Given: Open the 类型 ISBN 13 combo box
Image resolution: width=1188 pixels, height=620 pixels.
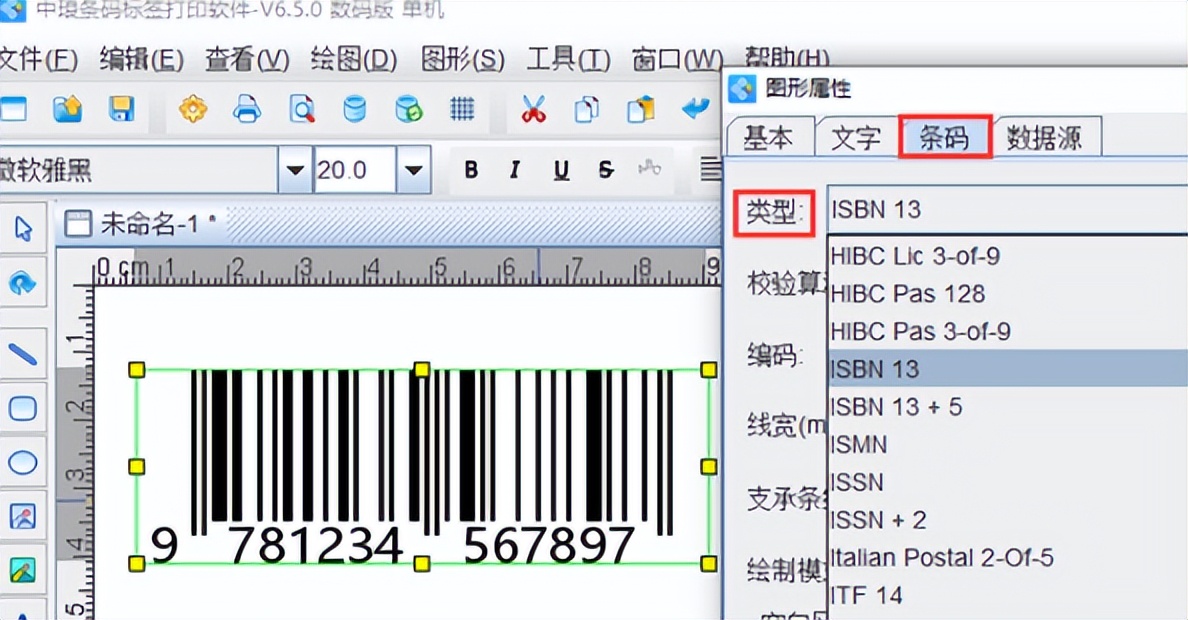Looking at the screenshot, I should pos(1008,209).
